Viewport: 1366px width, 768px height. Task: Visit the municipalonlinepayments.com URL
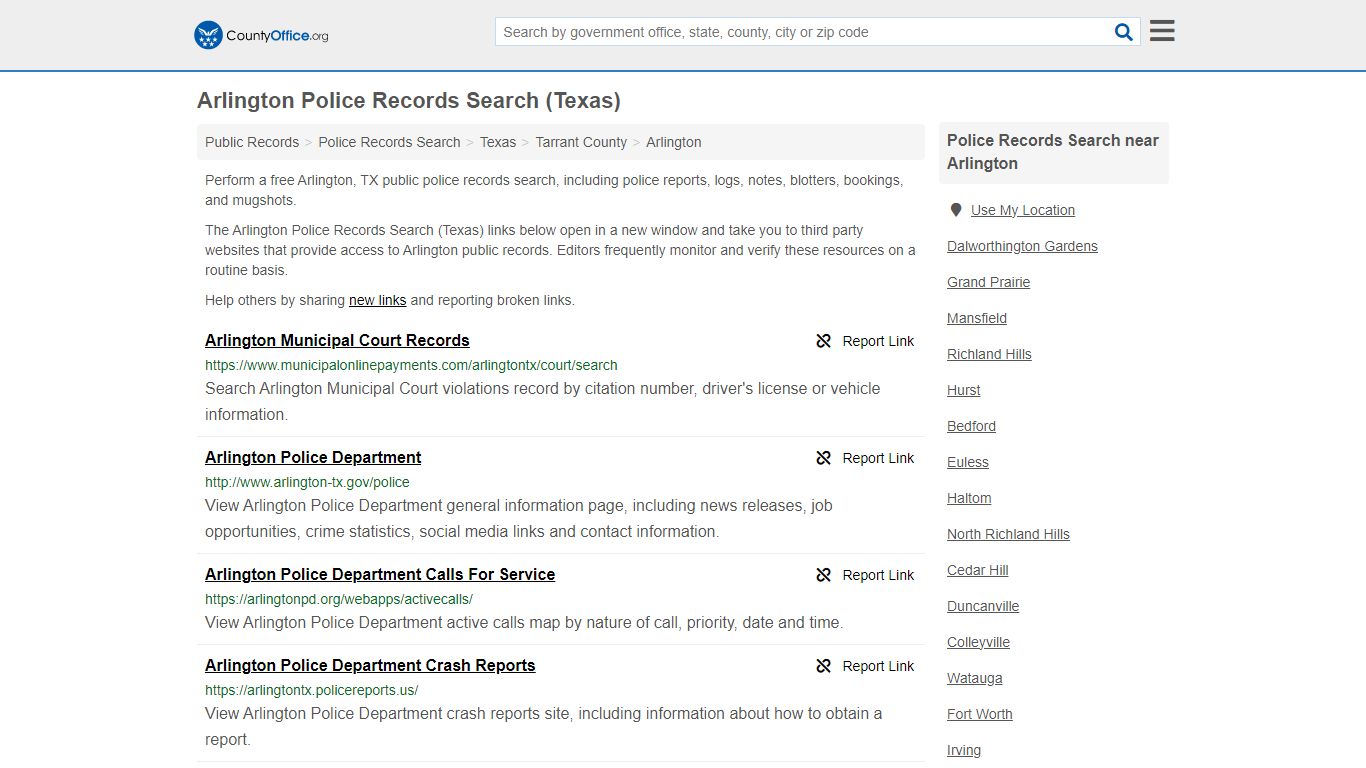coord(411,365)
